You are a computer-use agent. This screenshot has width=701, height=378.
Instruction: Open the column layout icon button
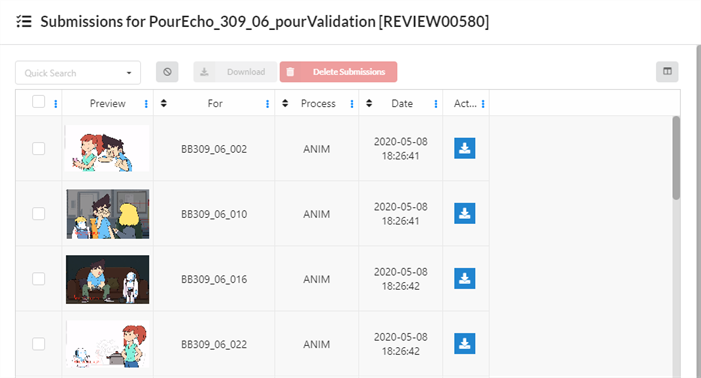click(667, 72)
